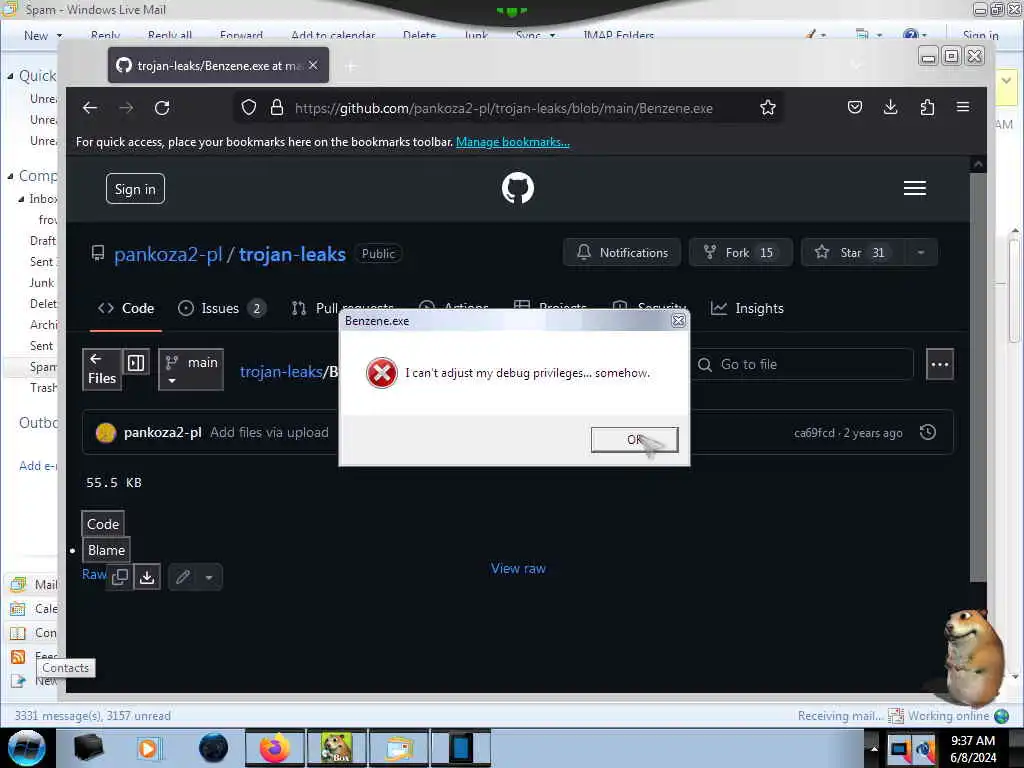Click the Files back button

coord(102,369)
